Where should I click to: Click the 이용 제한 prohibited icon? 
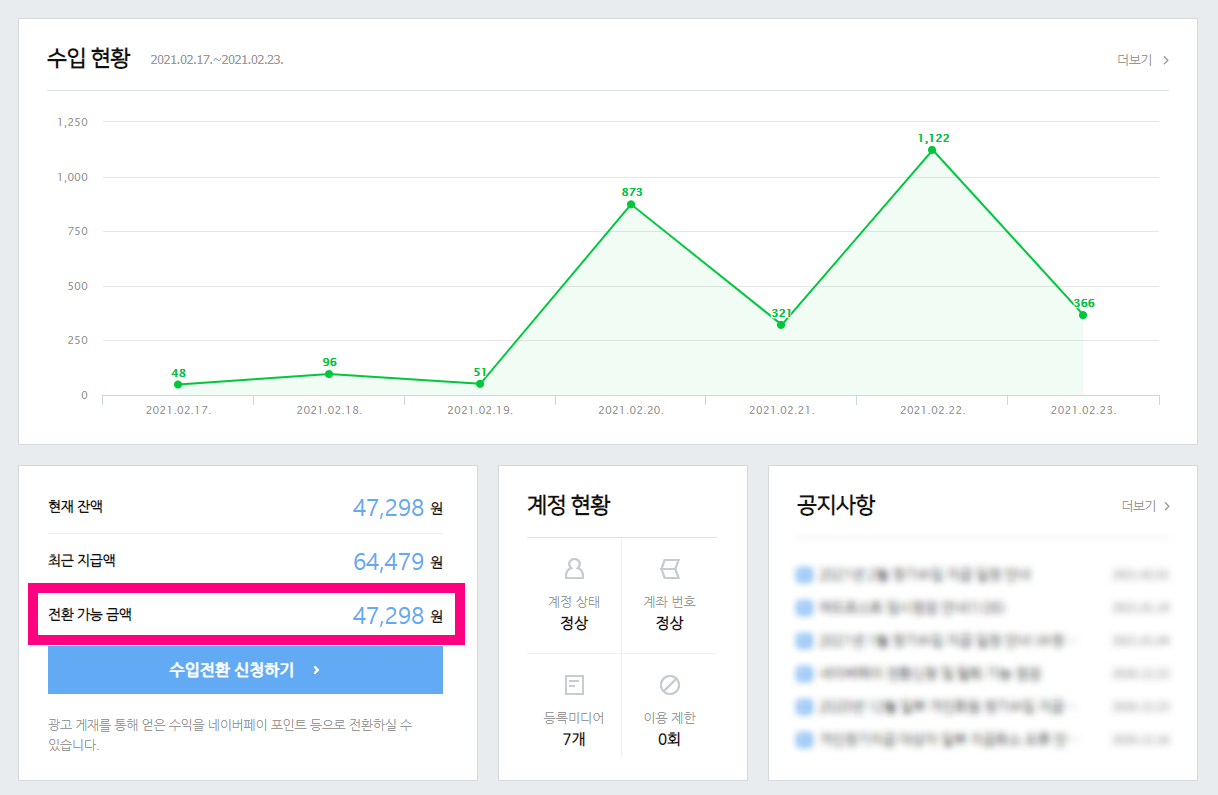pos(669,685)
